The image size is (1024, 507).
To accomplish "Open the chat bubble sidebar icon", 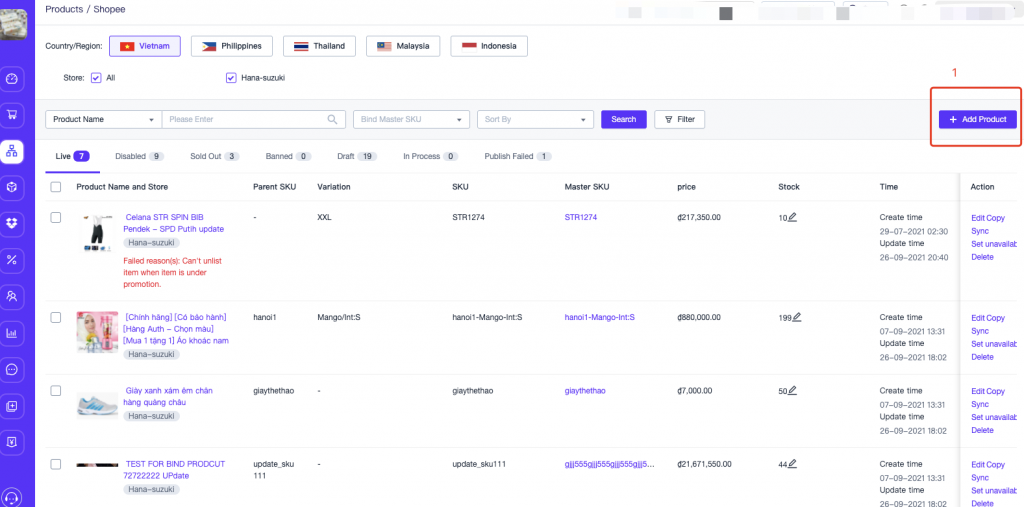I will tap(13, 369).
